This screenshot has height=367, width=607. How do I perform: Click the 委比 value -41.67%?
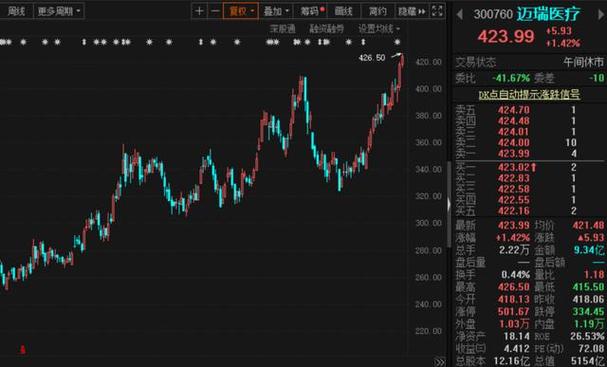pyautogui.click(x=511, y=78)
